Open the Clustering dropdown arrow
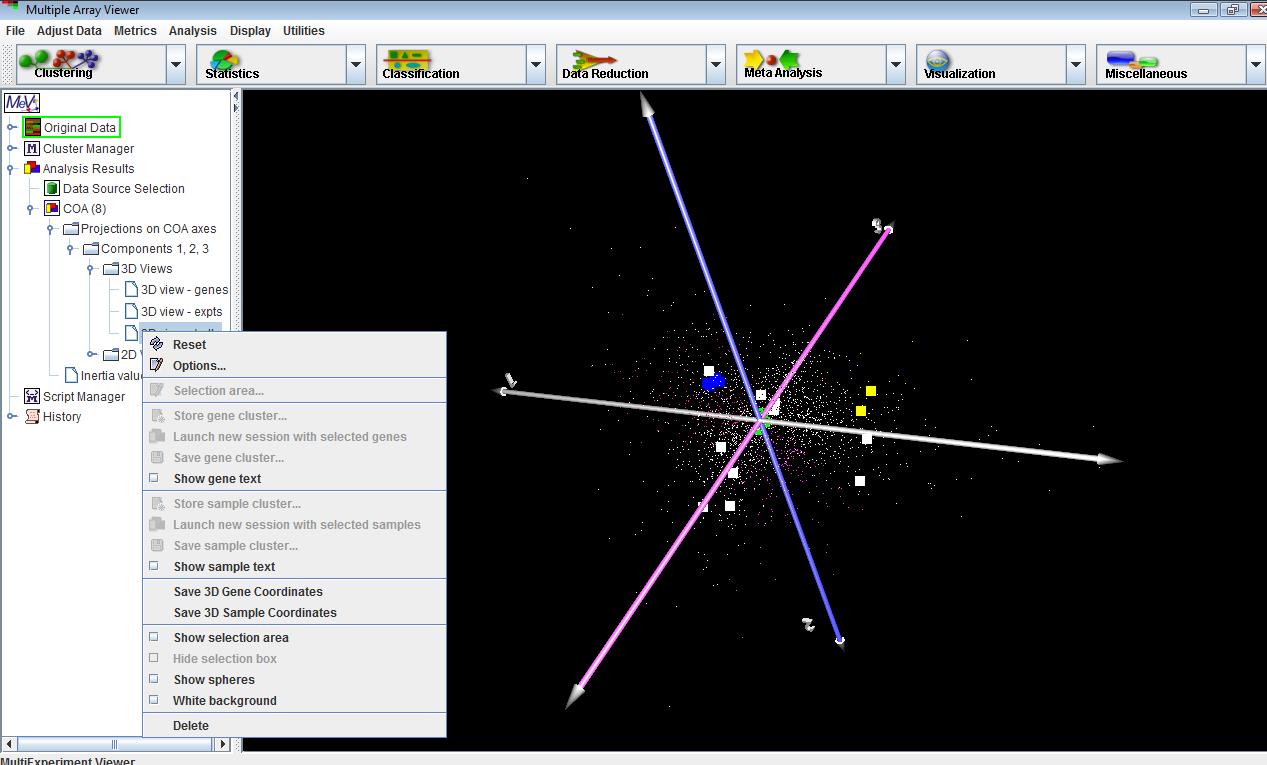This screenshot has height=765, width=1267. [176, 65]
